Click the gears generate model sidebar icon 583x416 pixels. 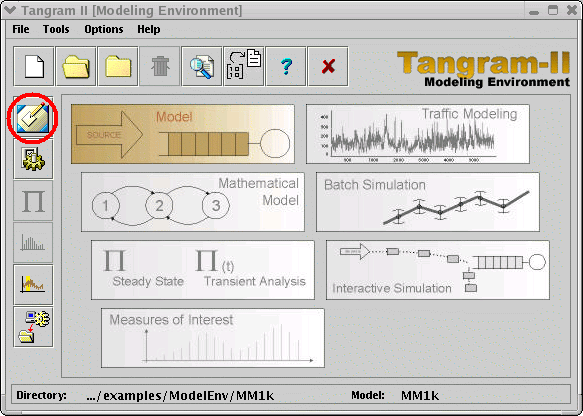pos(33,159)
